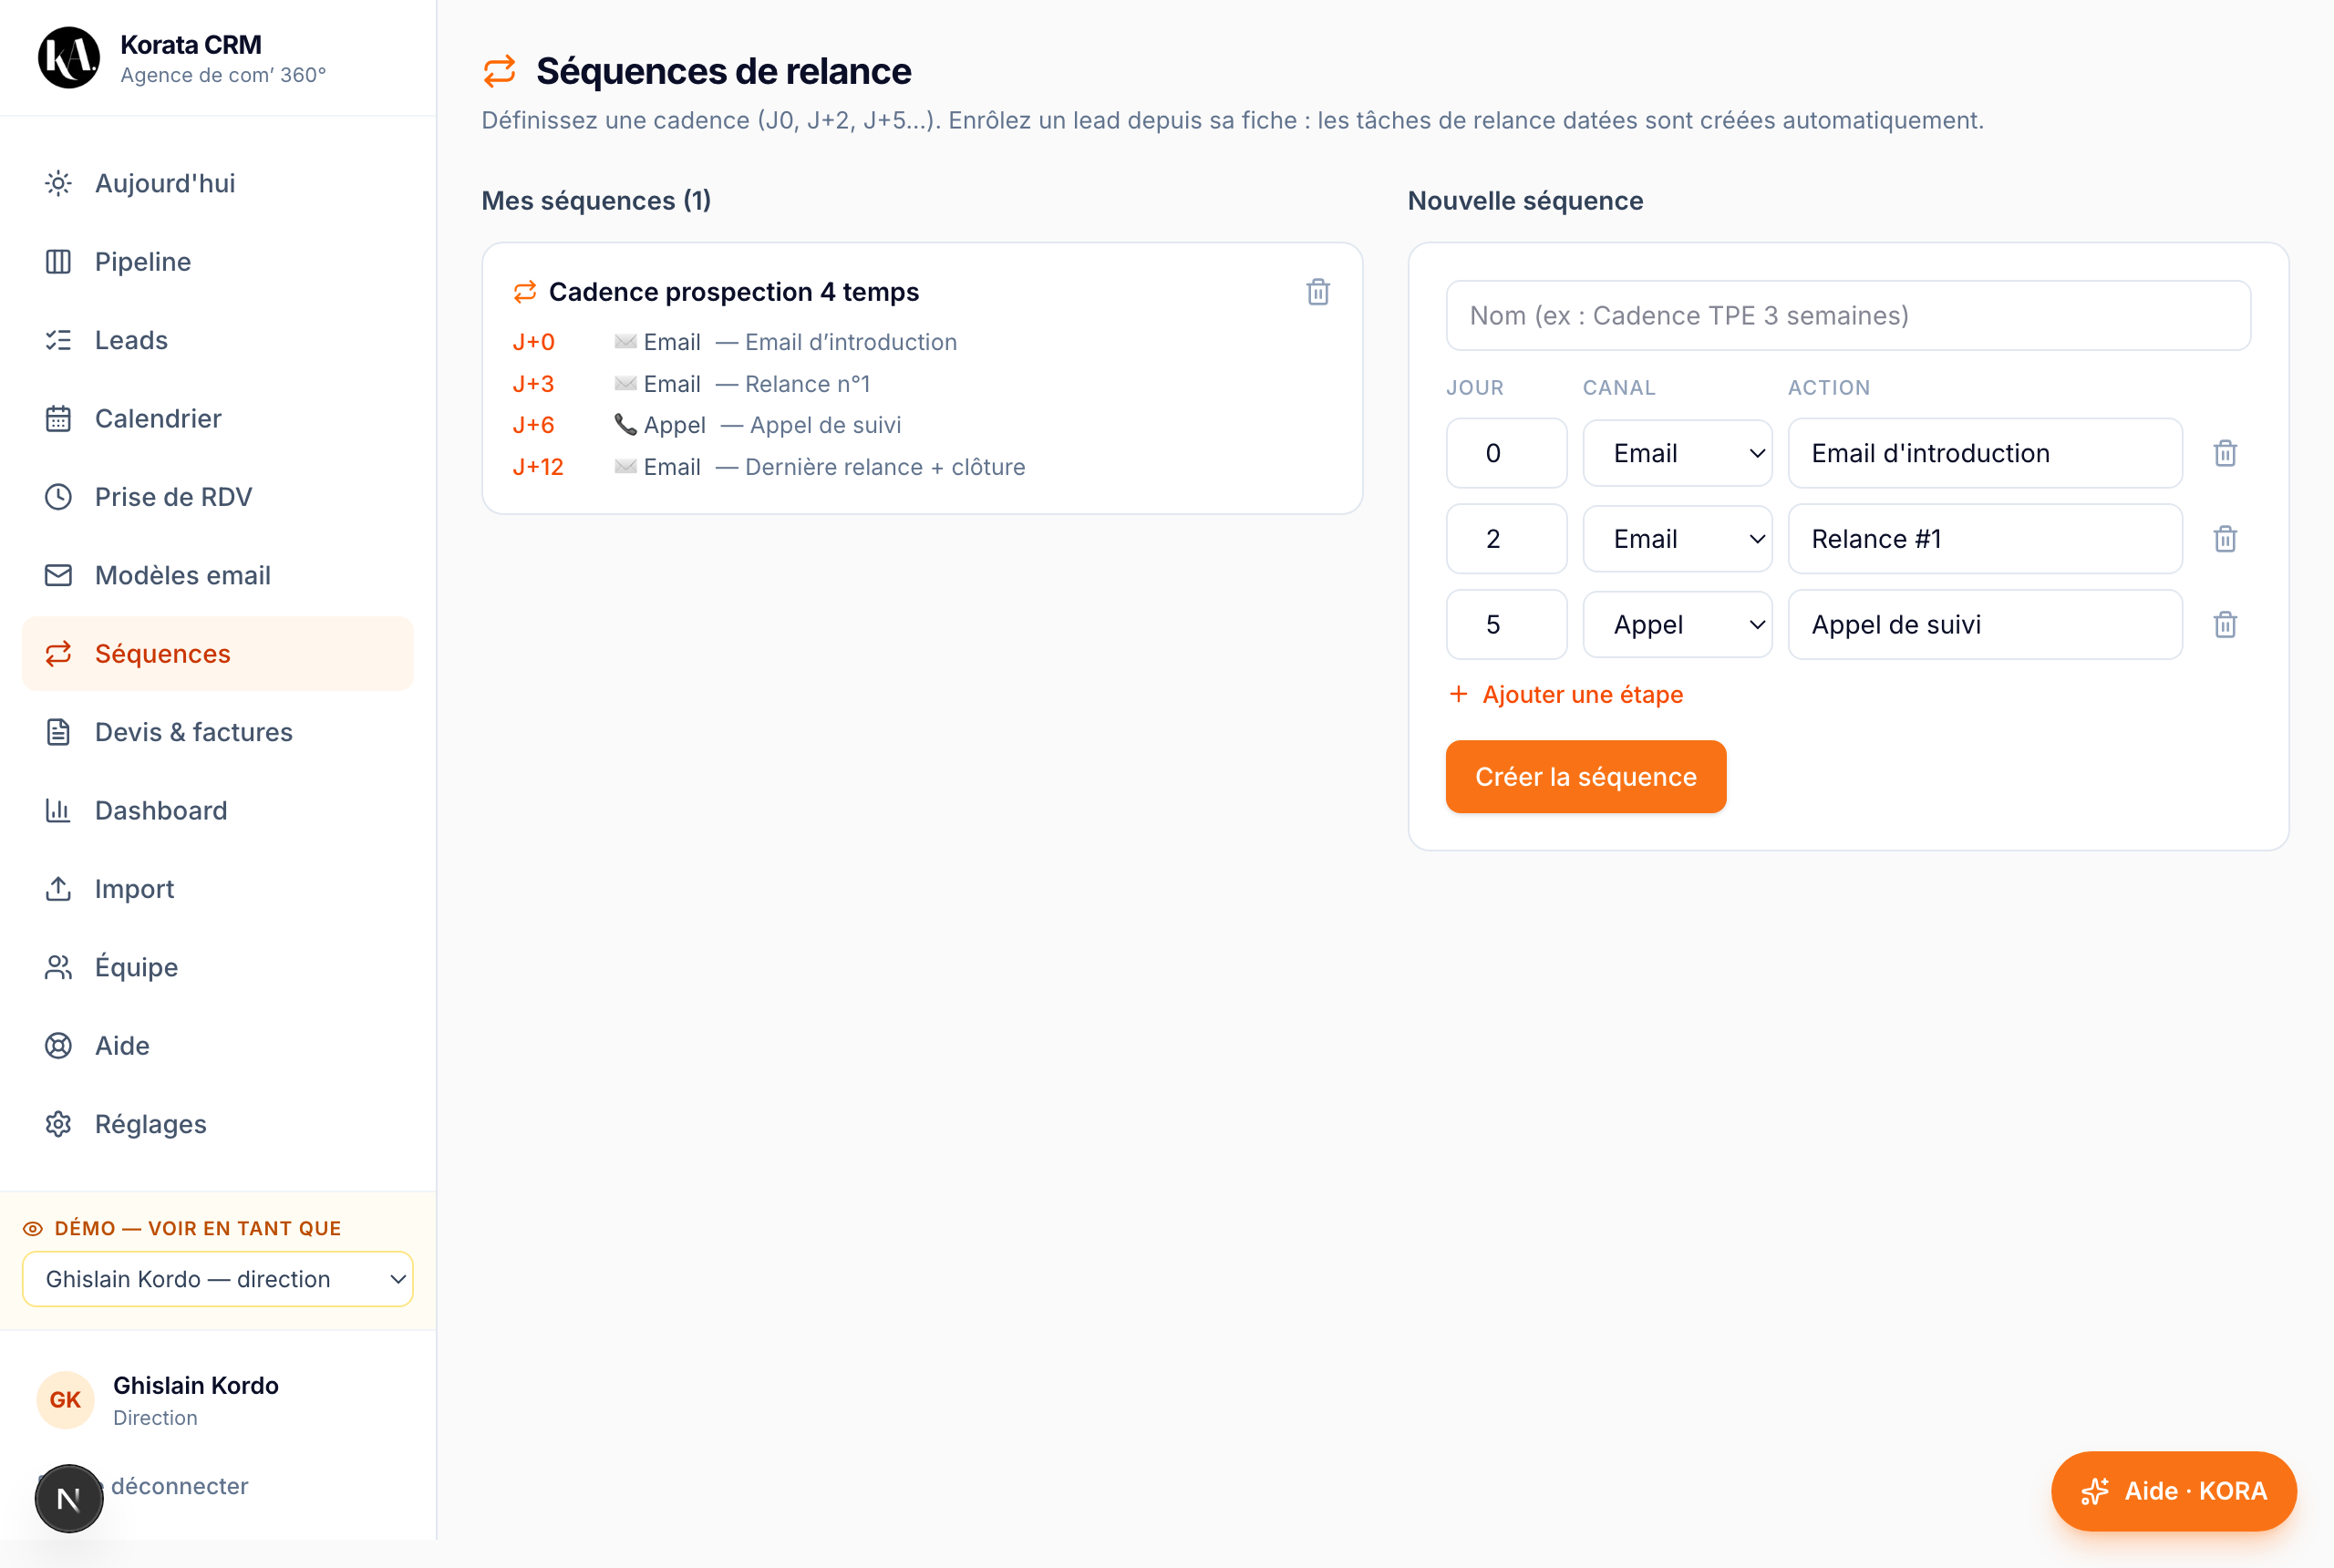Click the Next.js N badge icon
Viewport: 2334px width, 1568px height.
point(69,1498)
